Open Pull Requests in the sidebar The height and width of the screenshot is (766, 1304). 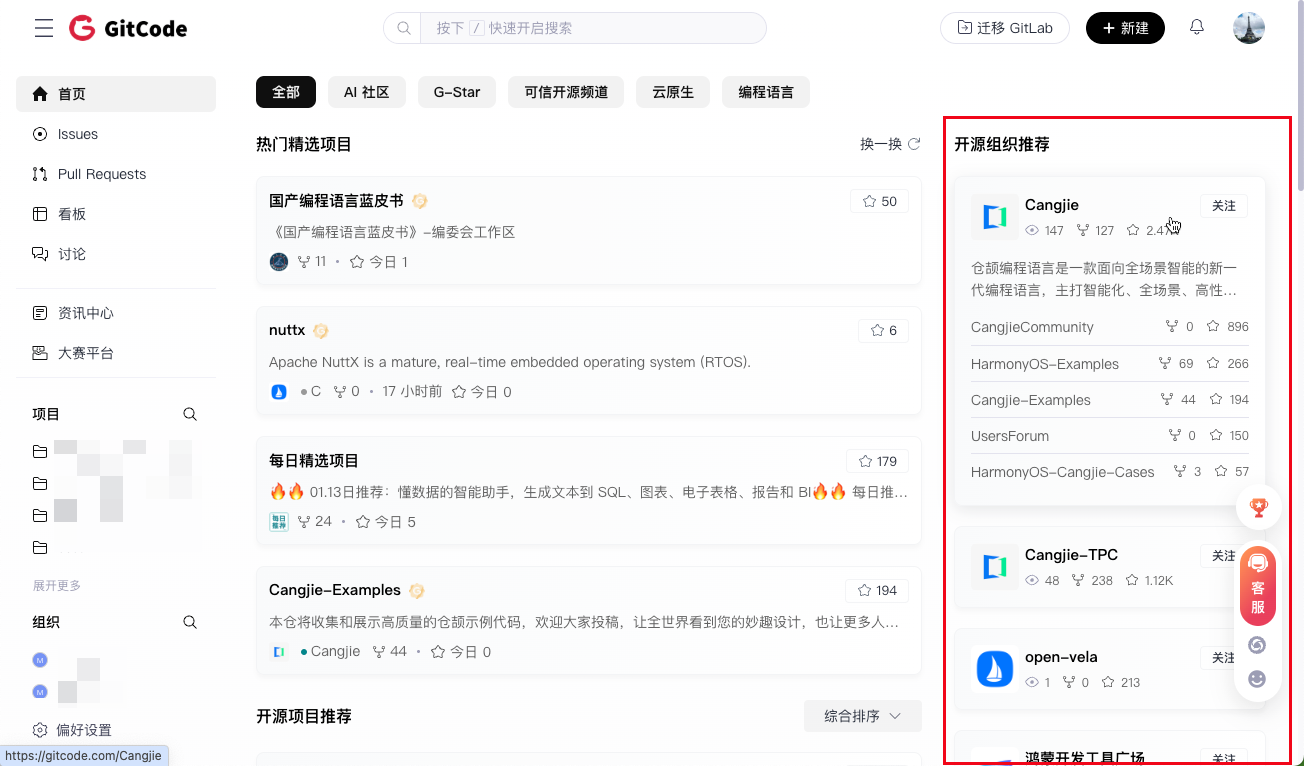coord(101,174)
